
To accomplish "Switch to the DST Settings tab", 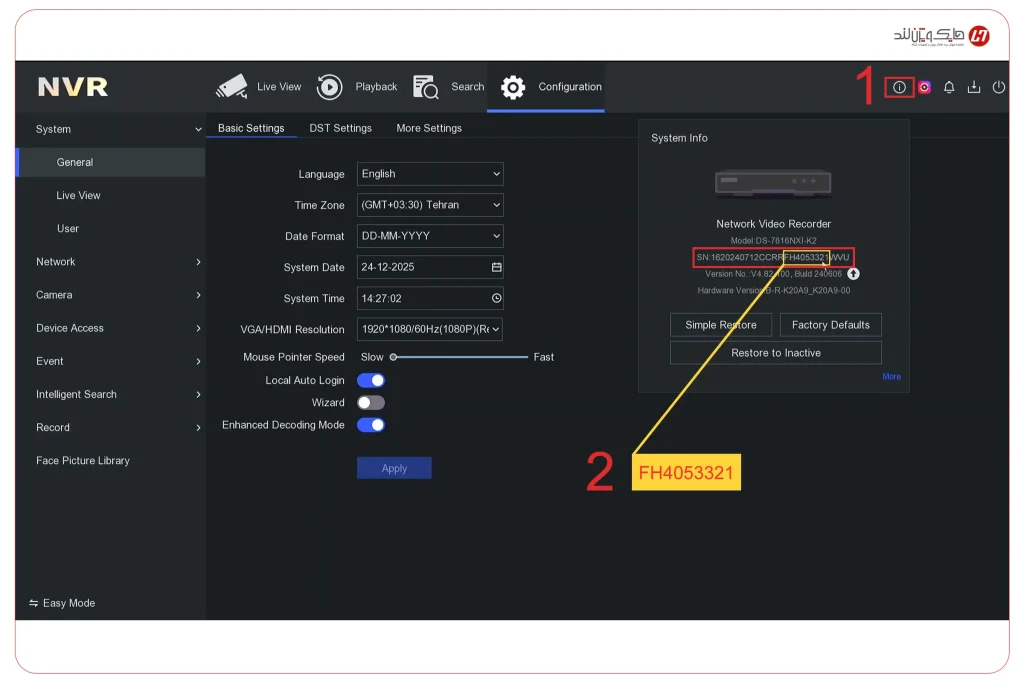I will click(340, 128).
